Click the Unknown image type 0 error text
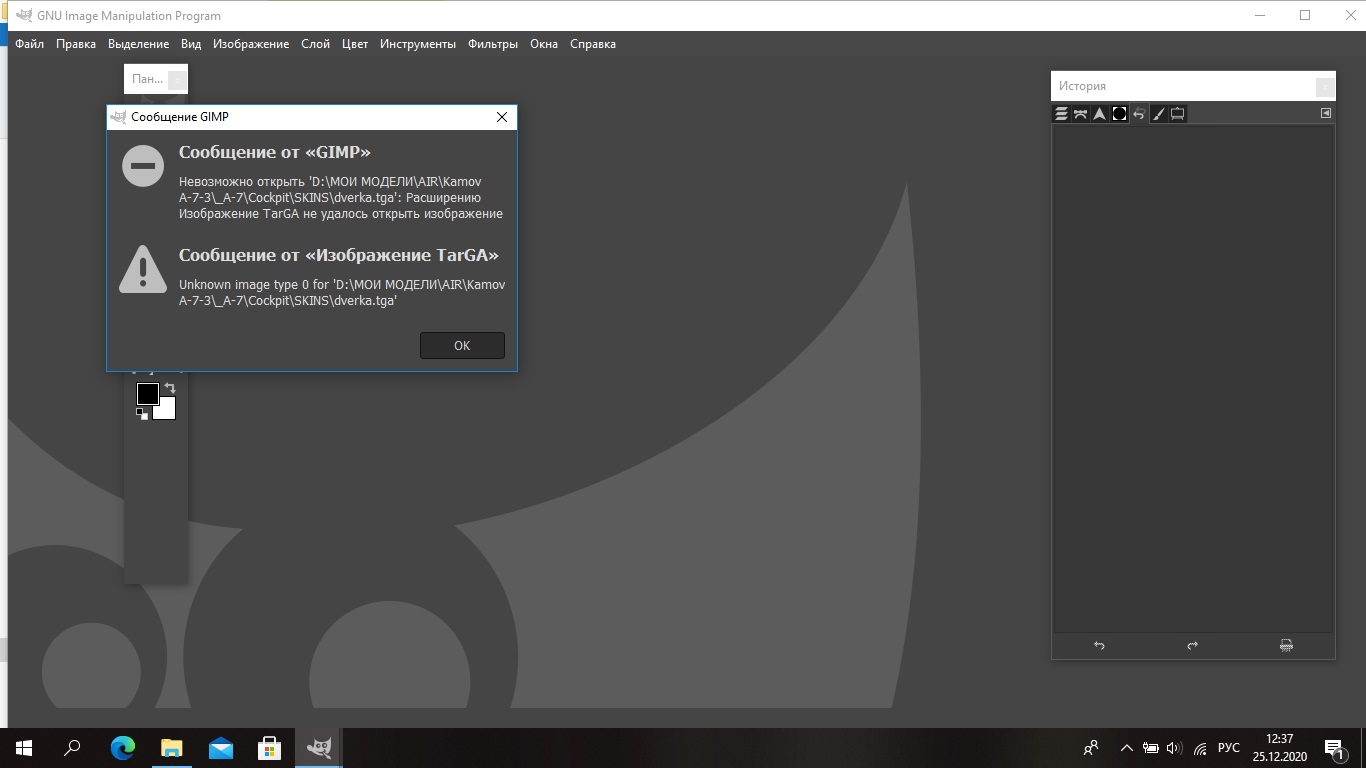The width and height of the screenshot is (1366, 768). click(342, 293)
